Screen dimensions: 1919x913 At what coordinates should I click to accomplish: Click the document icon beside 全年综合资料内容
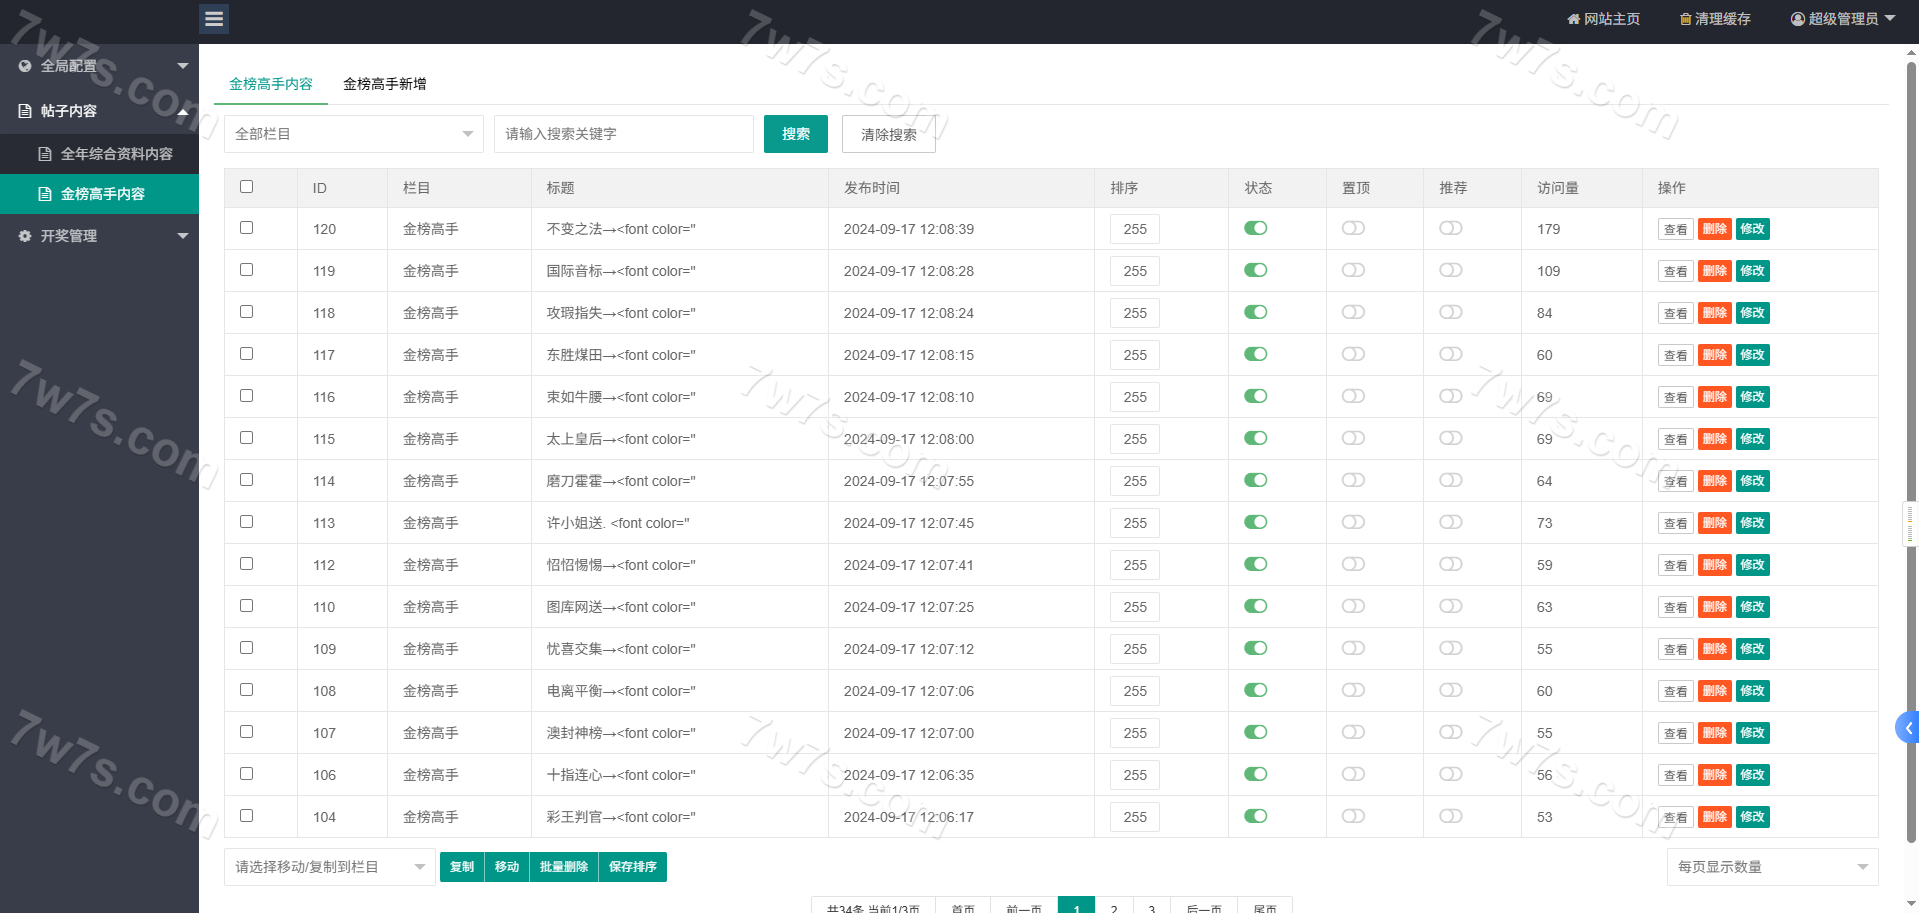point(45,154)
